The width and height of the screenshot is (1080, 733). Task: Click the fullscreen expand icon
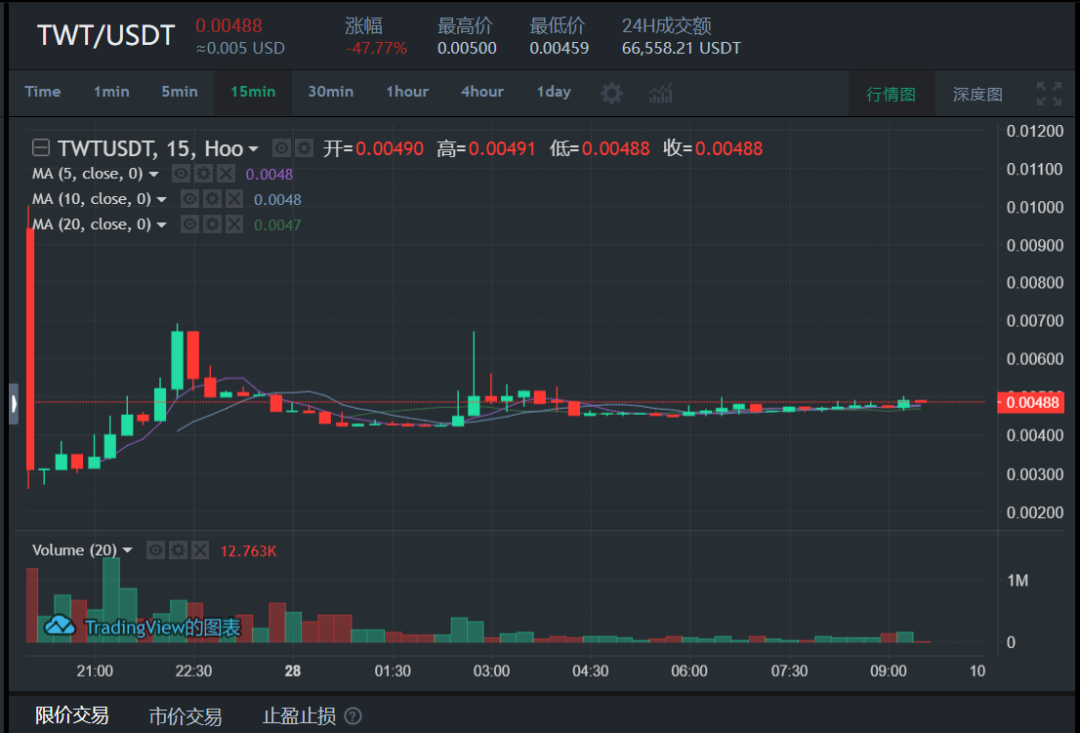tap(1049, 92)
